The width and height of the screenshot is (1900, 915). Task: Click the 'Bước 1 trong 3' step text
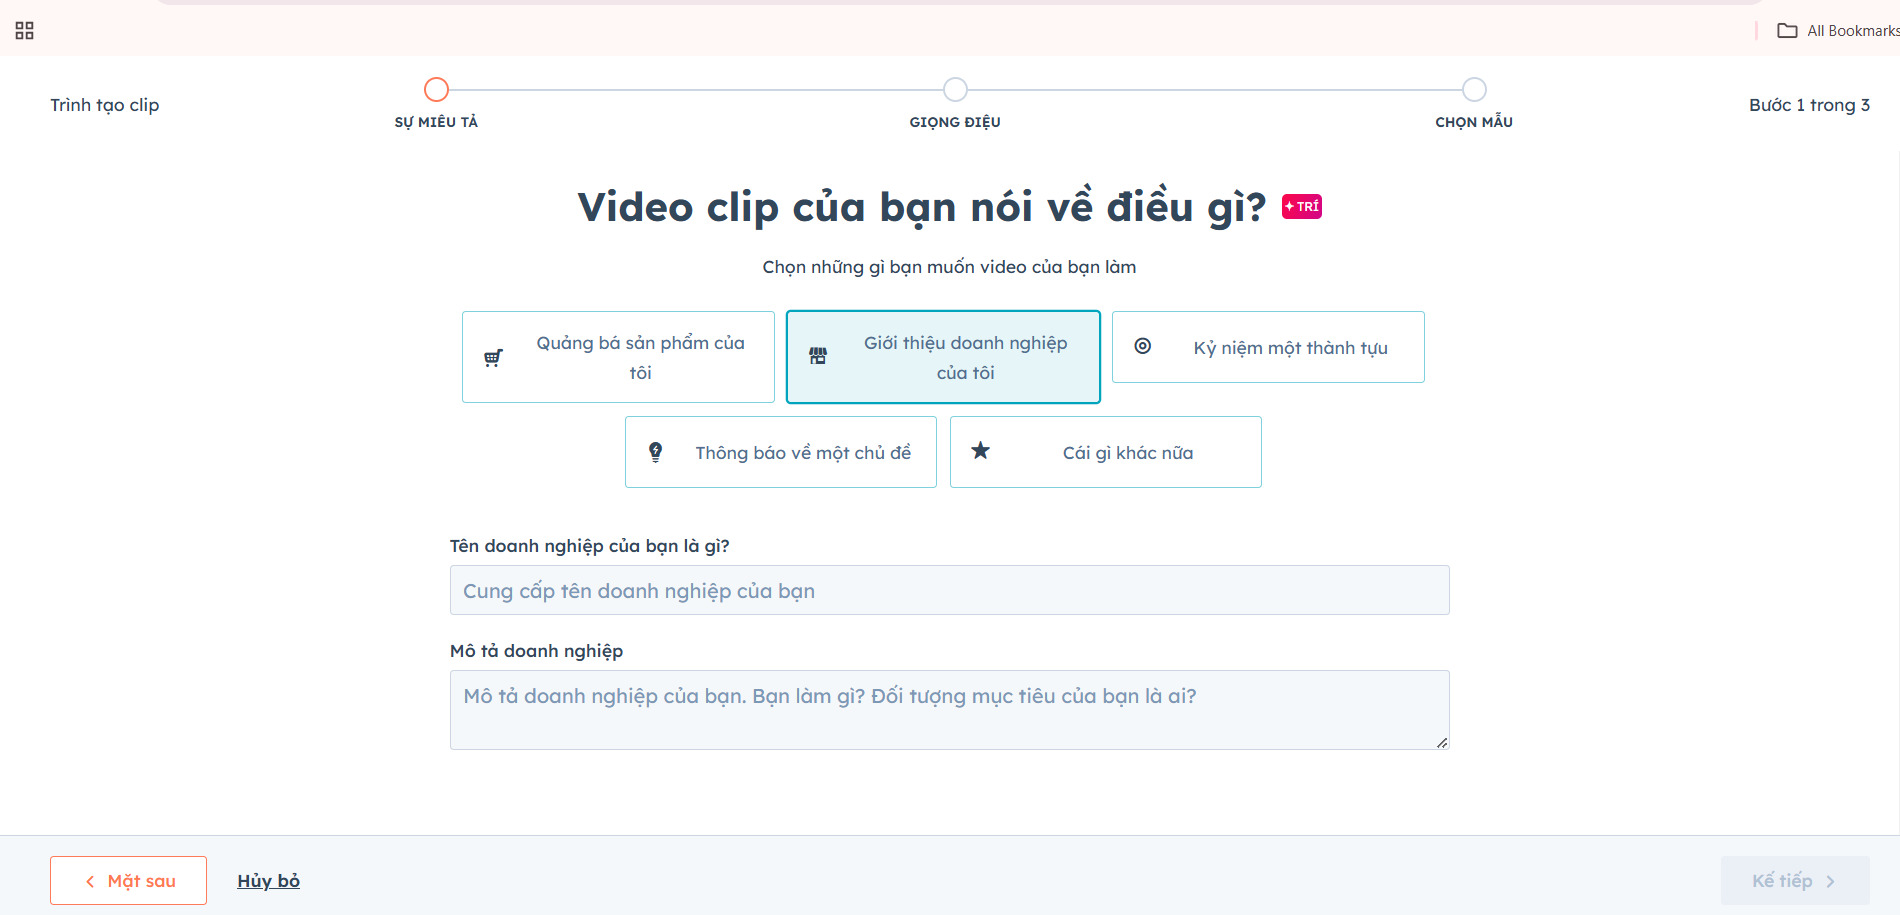coord(1809,105)
